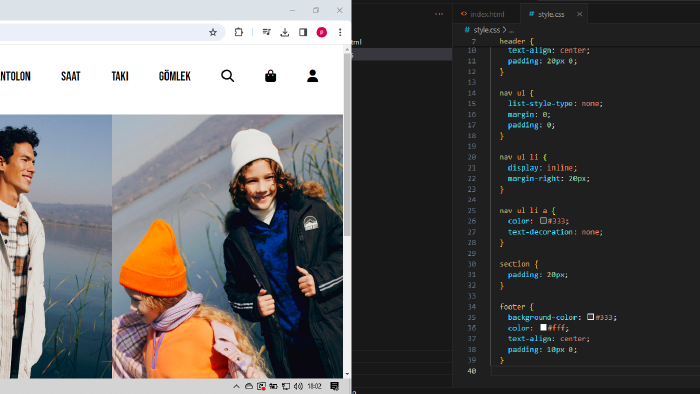Viewport: 700px width, 394px height.
Task: Open Chrome three-dot menu
Action: coord(340,32)
